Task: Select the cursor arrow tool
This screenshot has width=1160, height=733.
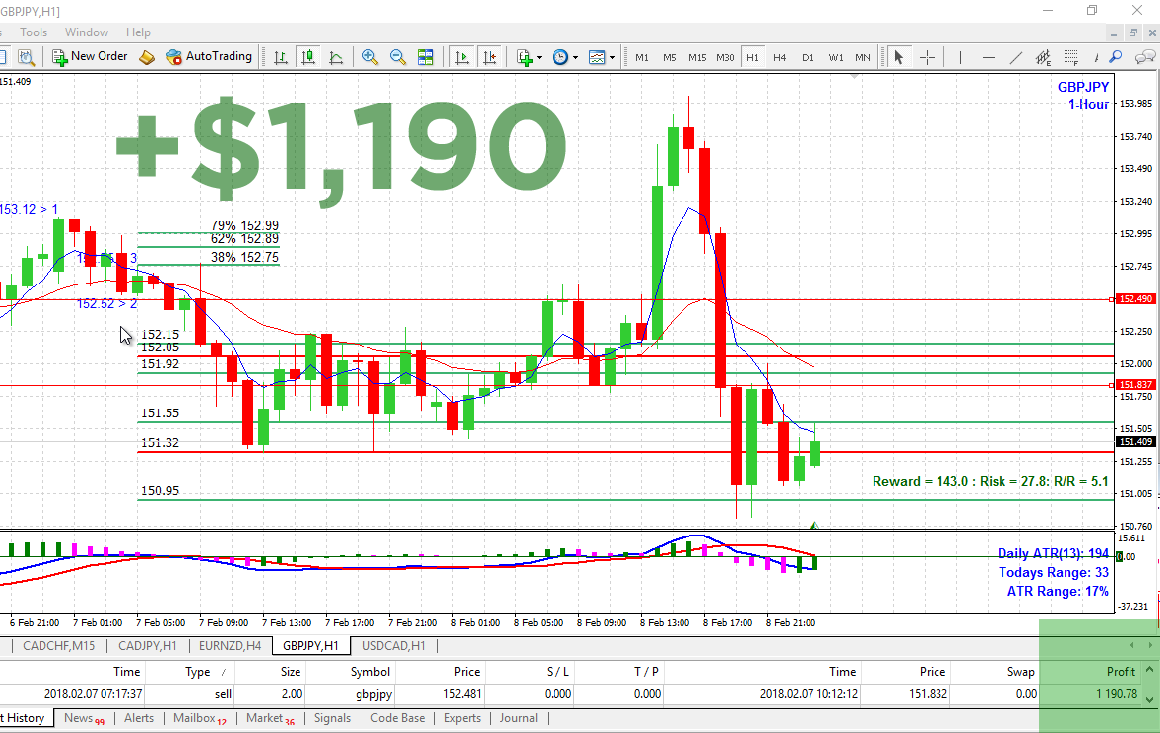Action: coord(899,57)
